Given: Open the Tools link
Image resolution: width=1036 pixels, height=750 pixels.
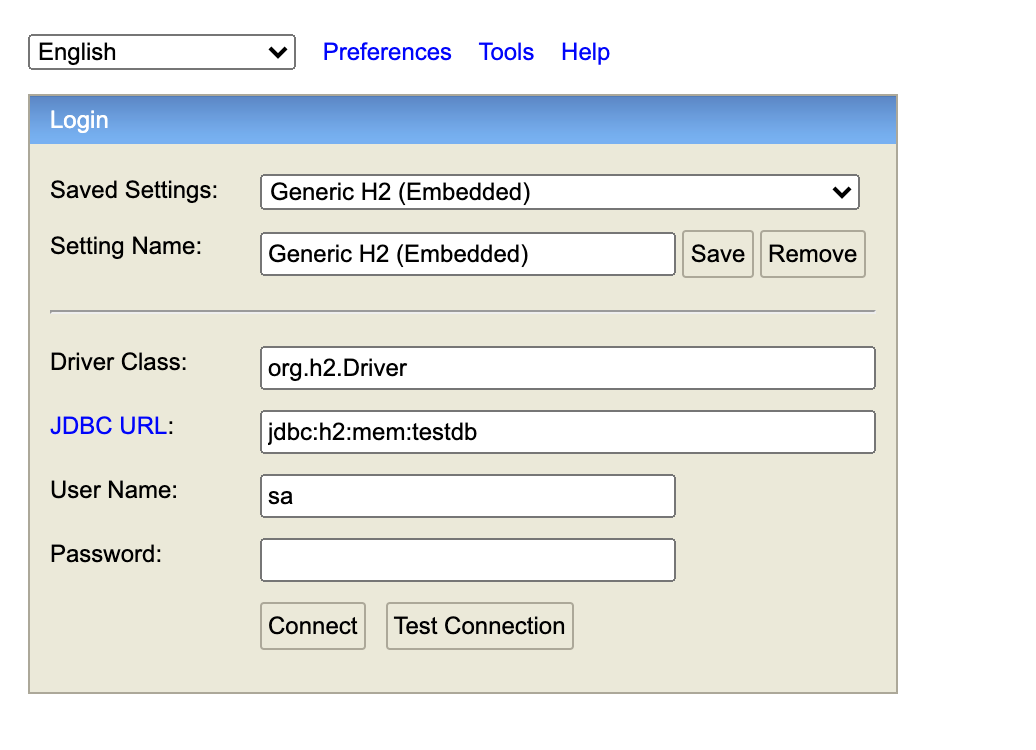Looking at the screenshot, I should pyautogui.click(x=506, y=52).
